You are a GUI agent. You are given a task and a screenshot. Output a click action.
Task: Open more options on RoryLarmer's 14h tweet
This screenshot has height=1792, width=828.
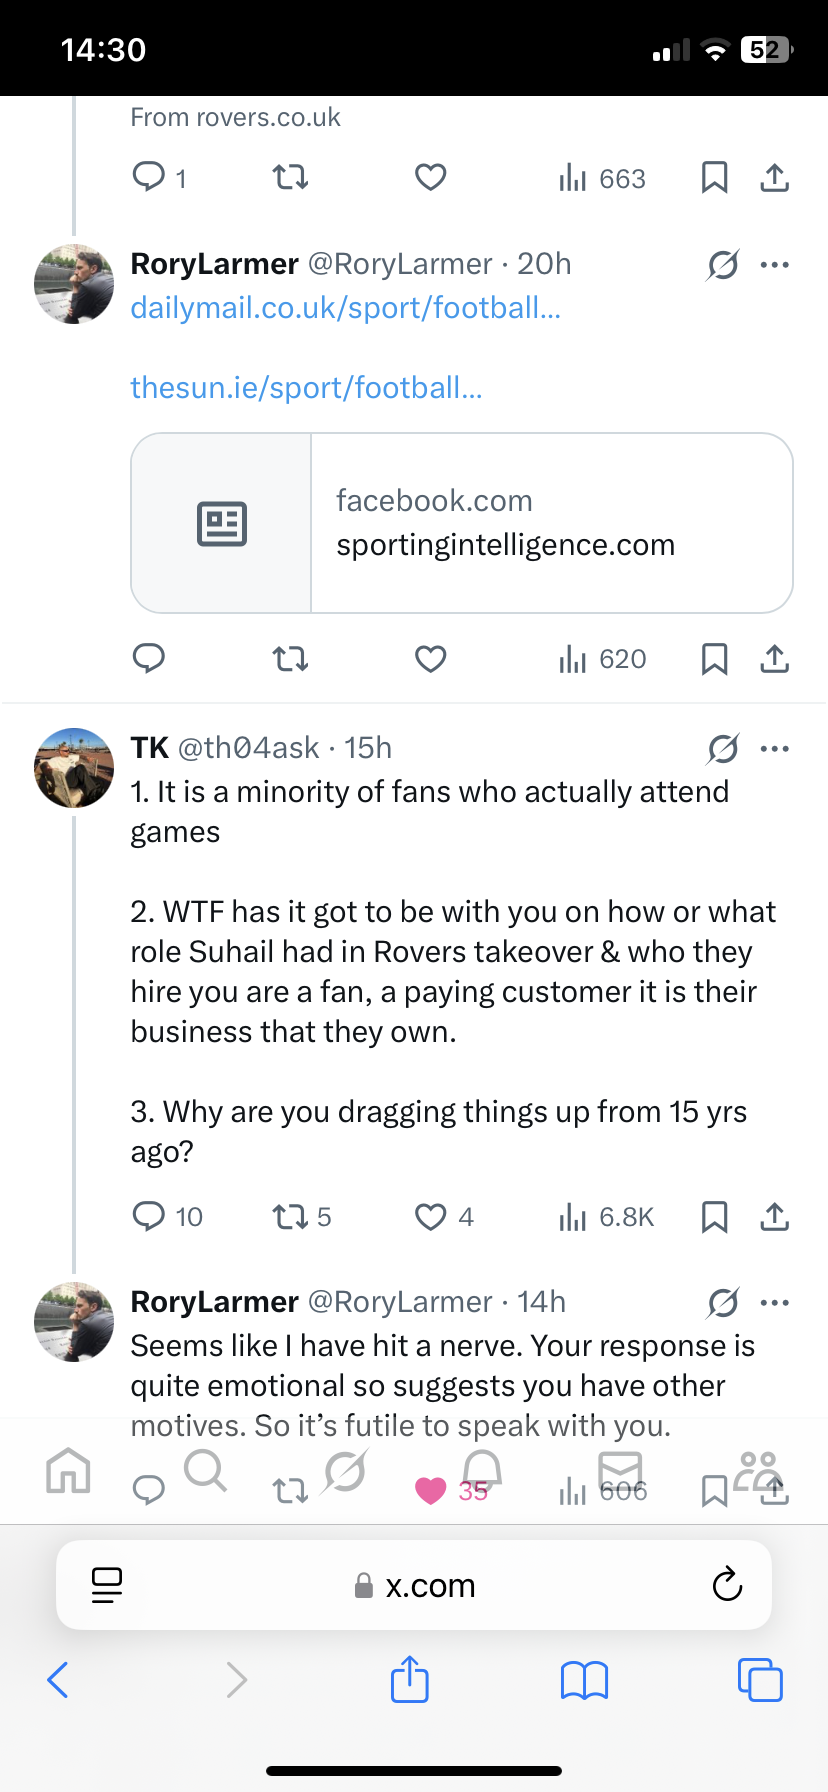point(775,1302)
